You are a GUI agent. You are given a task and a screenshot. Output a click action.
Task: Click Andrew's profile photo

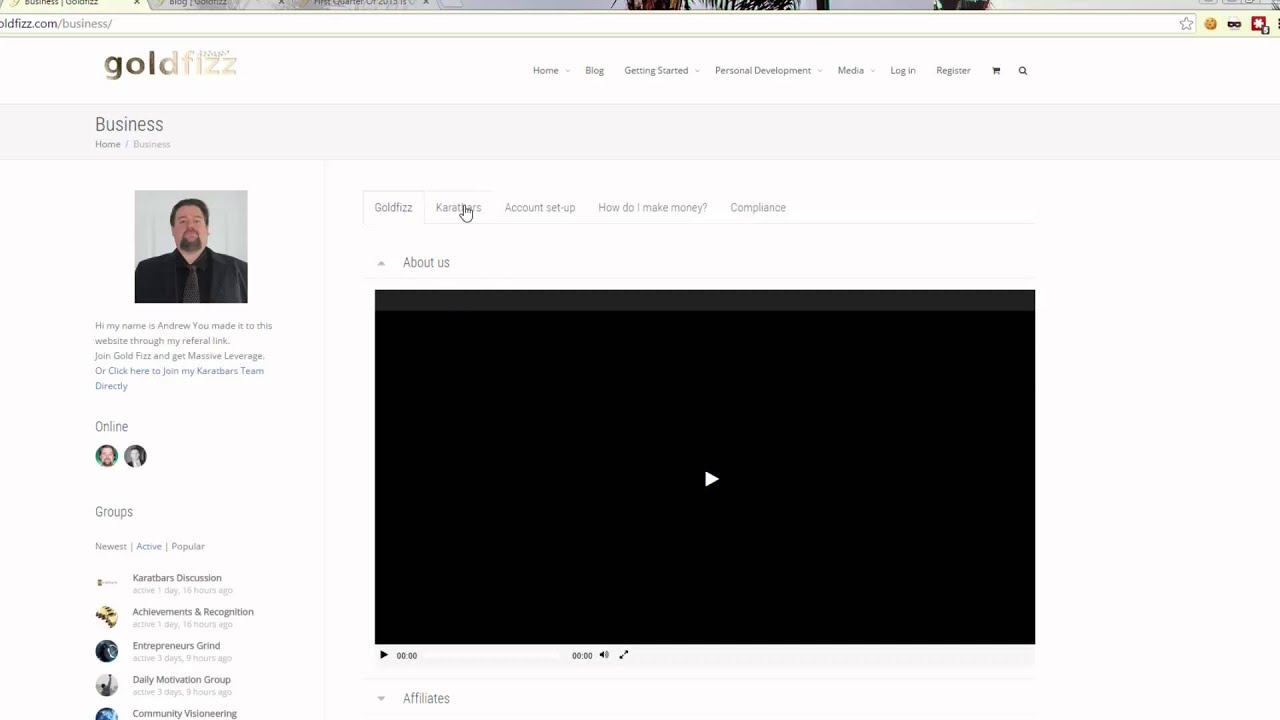191,247
